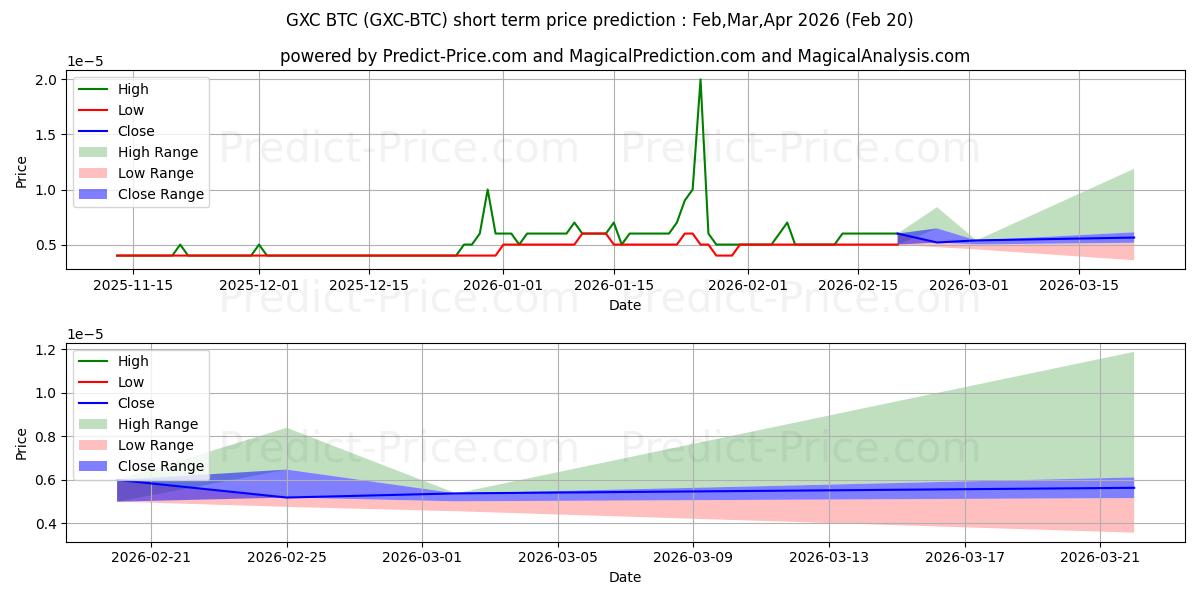Screen dimensions: 1200x600
Task: Click the High Range swatch in bottom chart legend
Action: point(96,424)
